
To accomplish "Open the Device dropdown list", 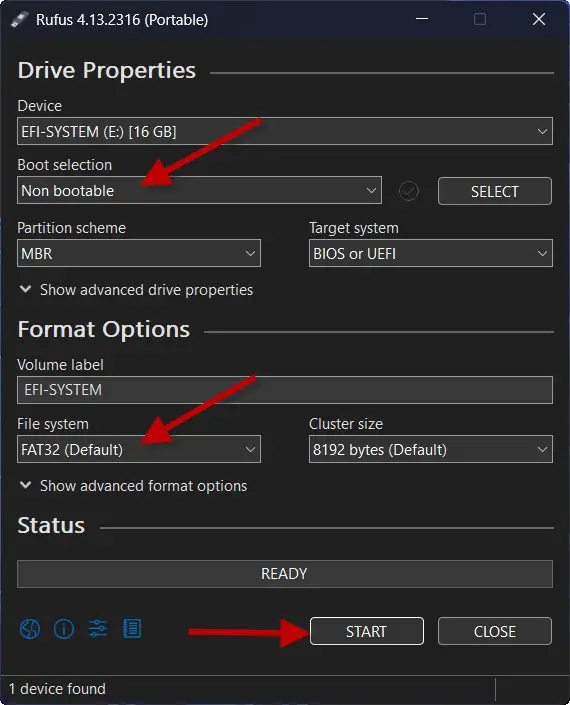I will click(285, 131).
